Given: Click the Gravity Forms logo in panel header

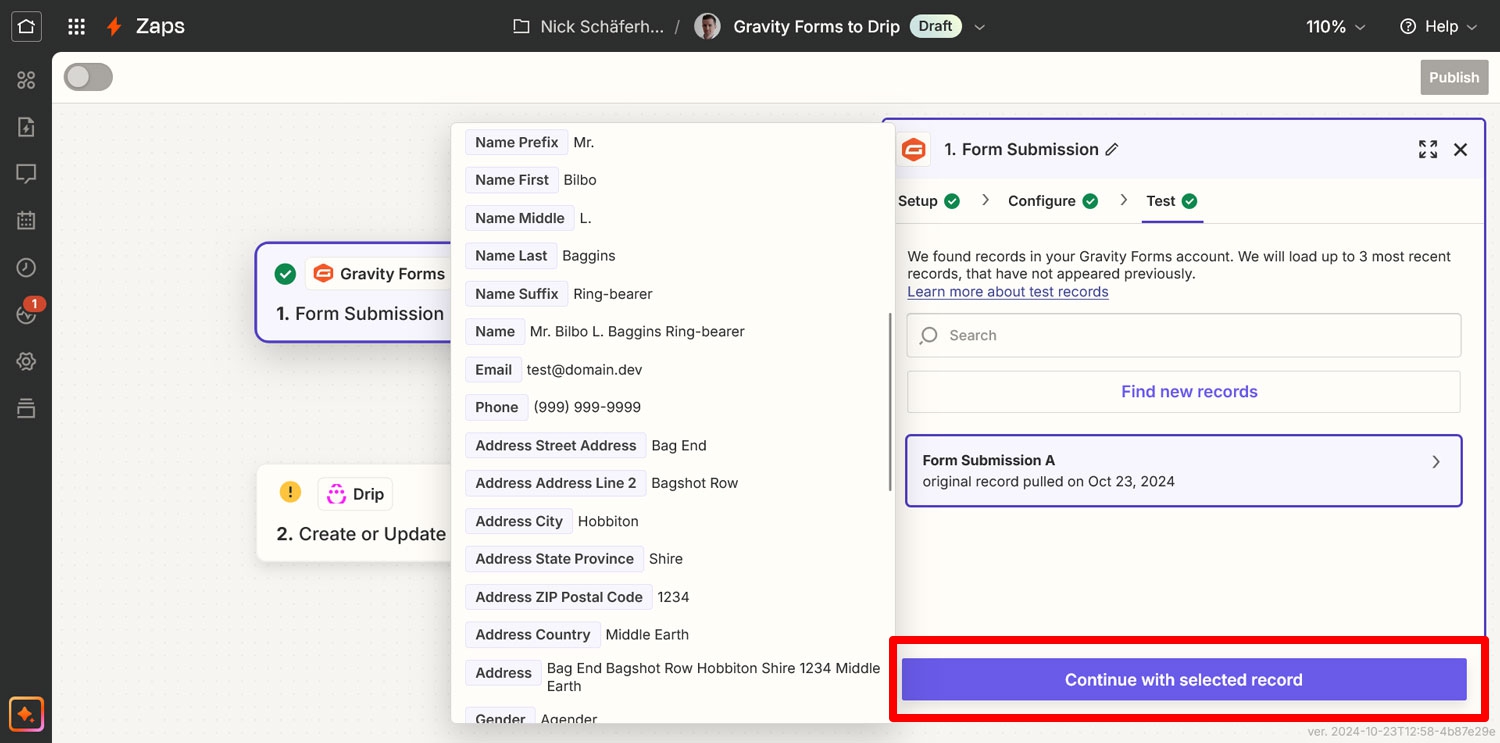Looking at the screenshot, I should [x=913, y=149].
